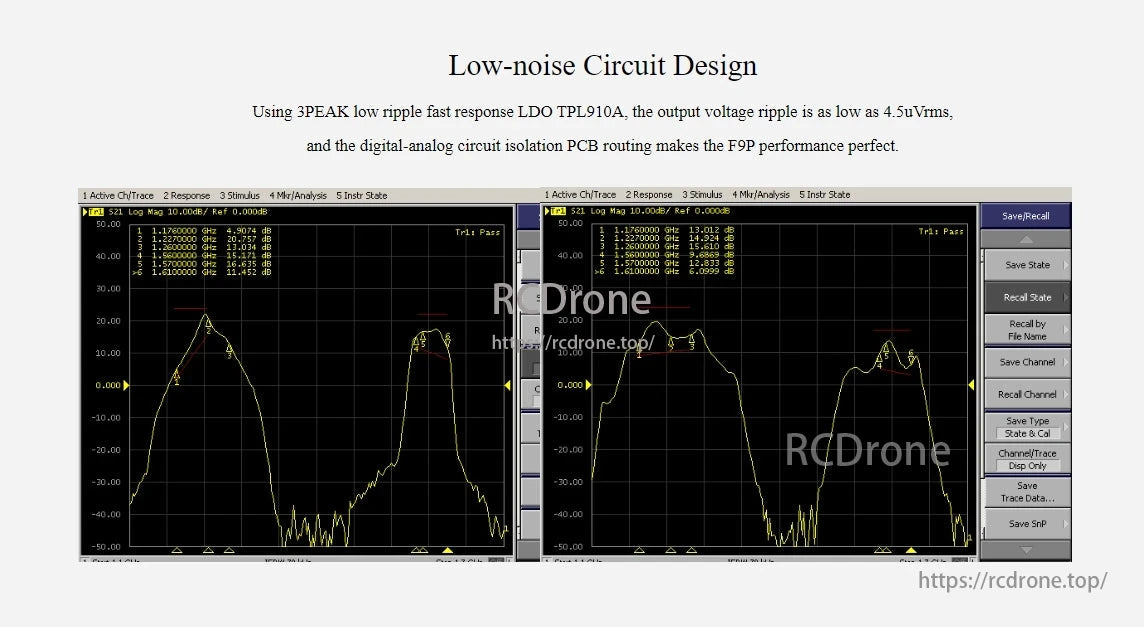Image resolution: width=1144 pixels, height=627 pixels.
Task: Open the https://rcdrone.top link
Action: coord(1012,580)
